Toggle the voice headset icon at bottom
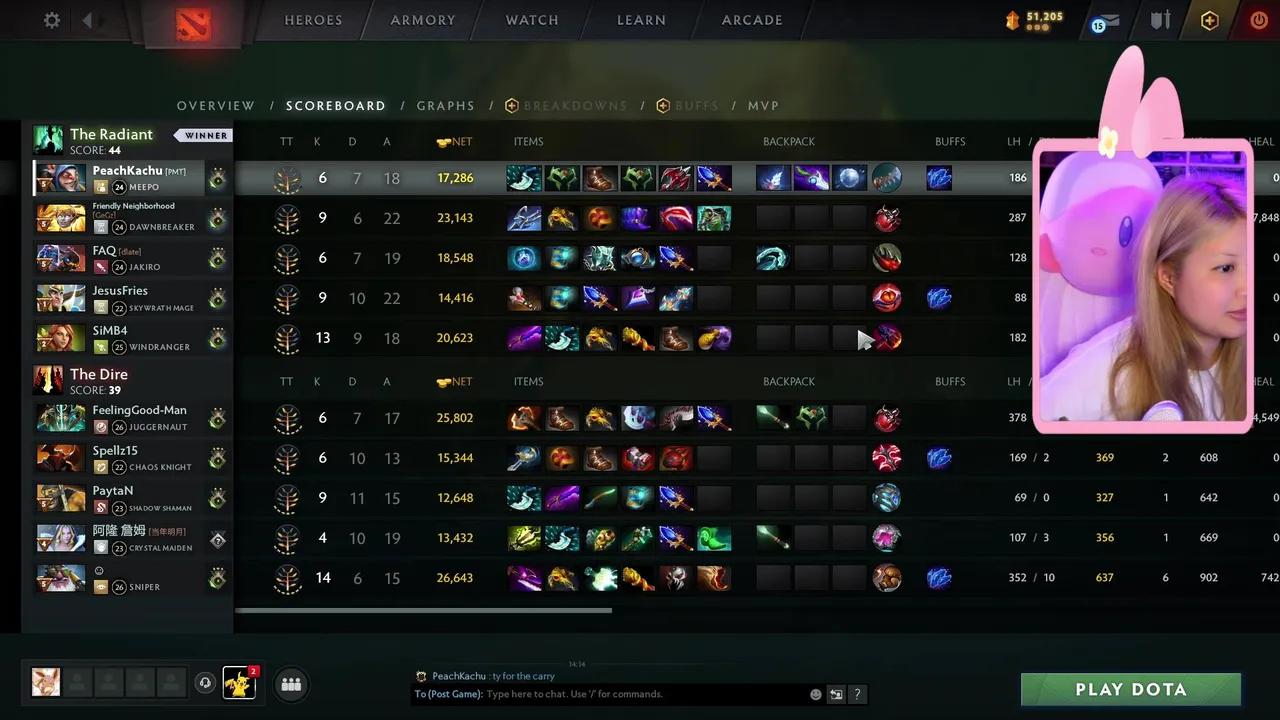1280x720 pixels. pos(205,683)
